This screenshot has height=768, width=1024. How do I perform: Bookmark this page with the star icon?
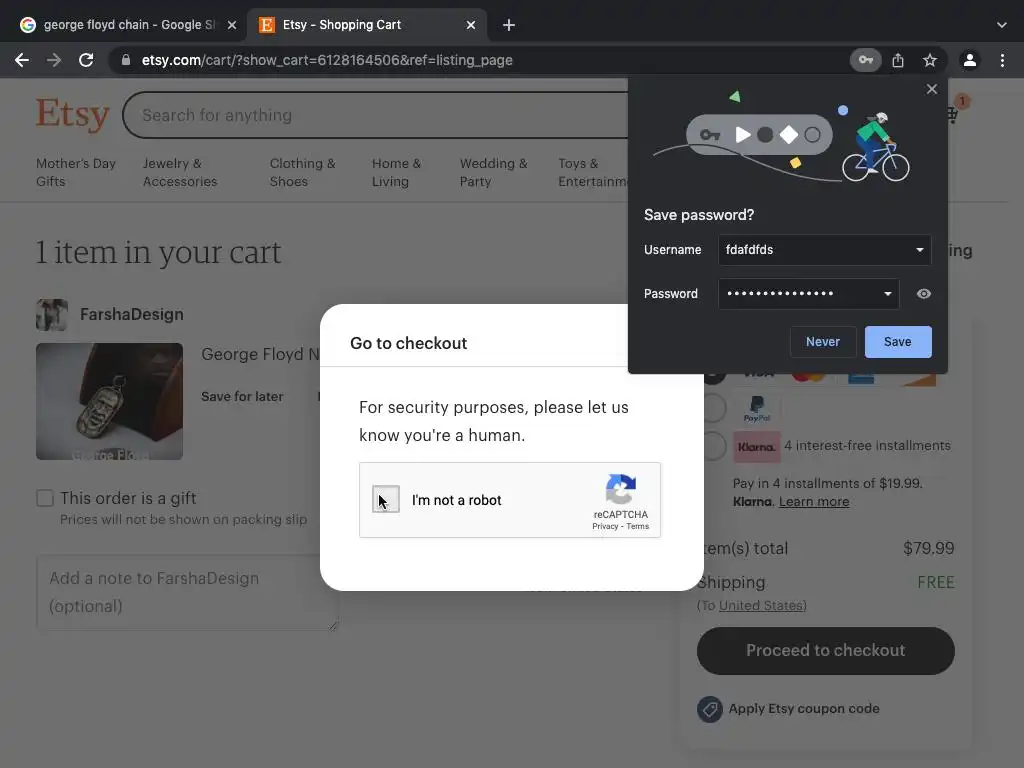[x=930, y=60]
